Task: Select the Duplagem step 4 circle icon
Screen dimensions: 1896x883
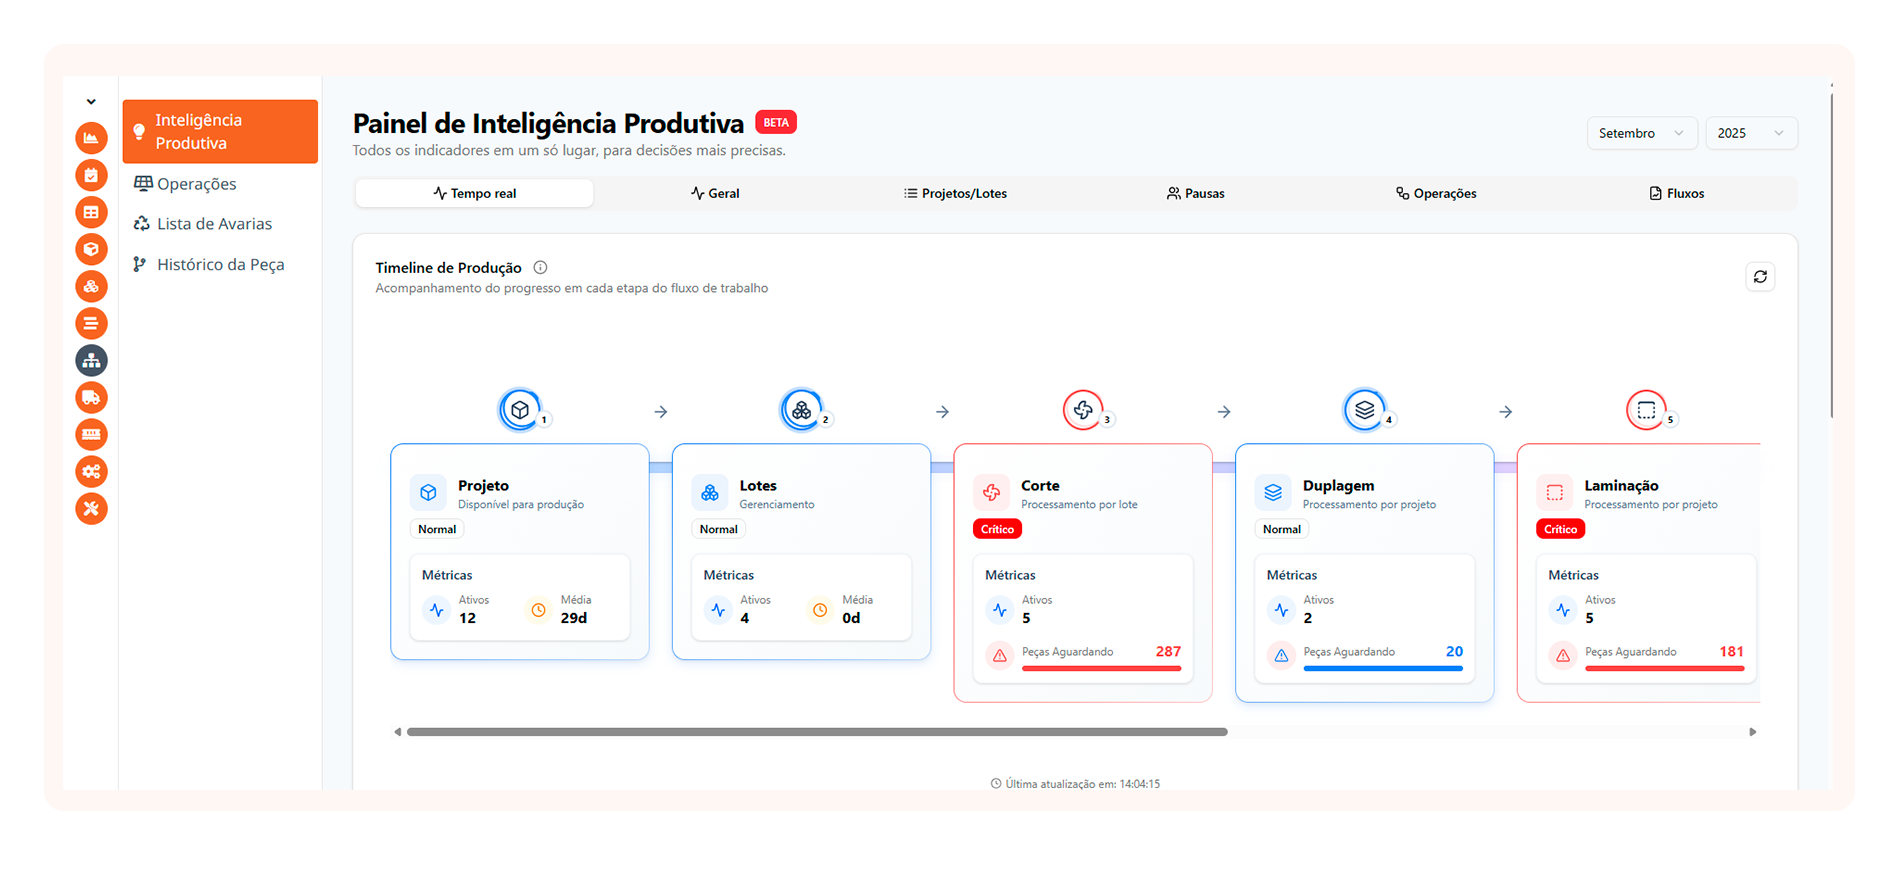Action: tap(1364, 410)
